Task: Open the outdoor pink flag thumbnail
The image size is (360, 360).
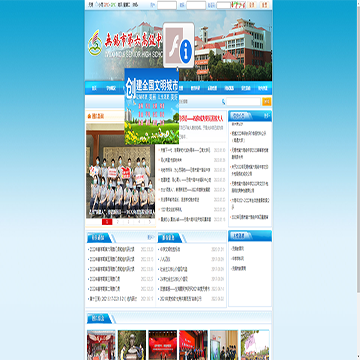Action: tap(255, 345)
